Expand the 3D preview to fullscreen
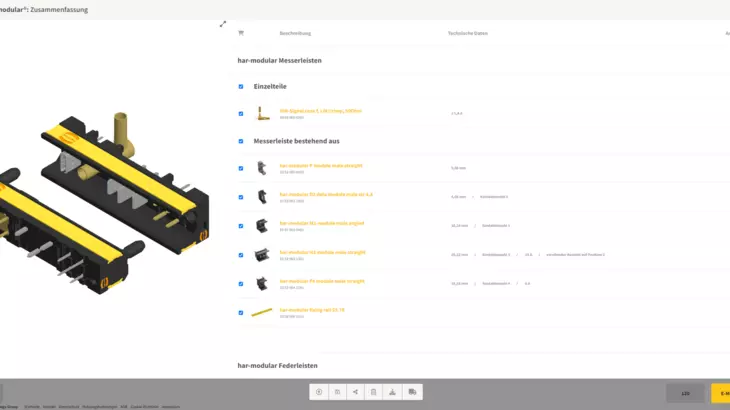The image size is (730, 410). click(223, 24)
